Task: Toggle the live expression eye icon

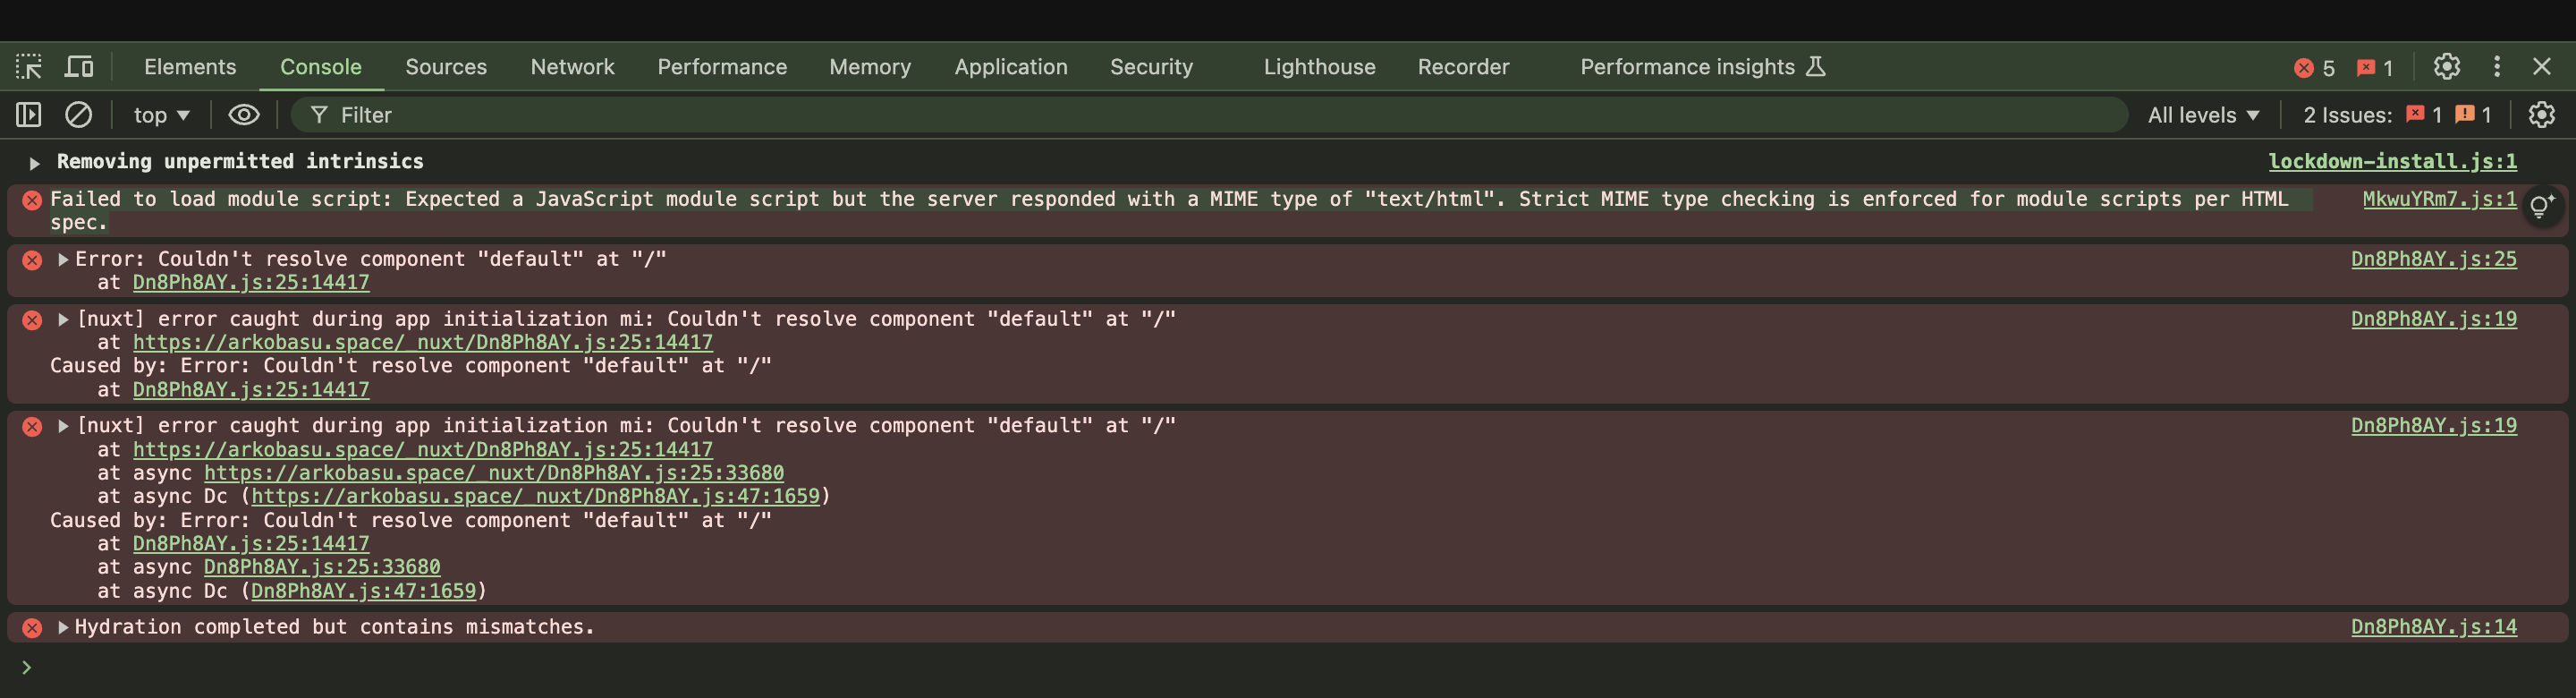Action: pos(244,115)
